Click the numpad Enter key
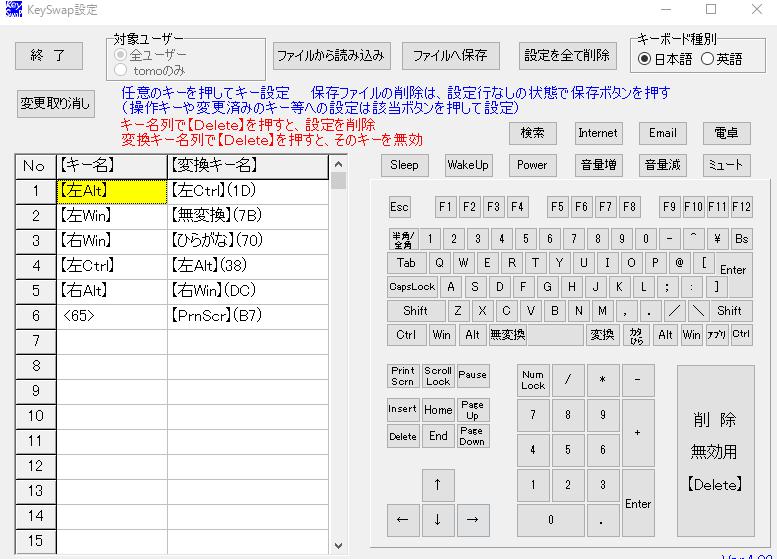Screen dimensions: 777x559 click(638, 503)
